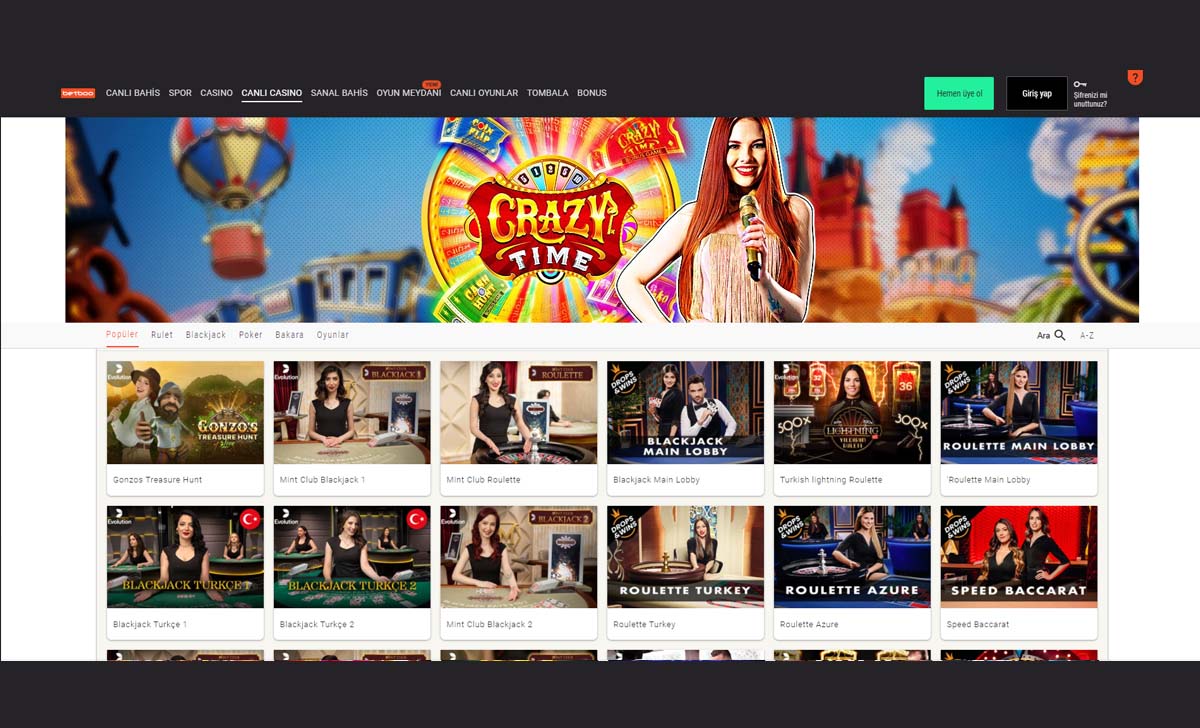This screenshot has width=1200, height=728.
Task: Open Roulette Turkey game thumbnail
Action: coord(686,557)
